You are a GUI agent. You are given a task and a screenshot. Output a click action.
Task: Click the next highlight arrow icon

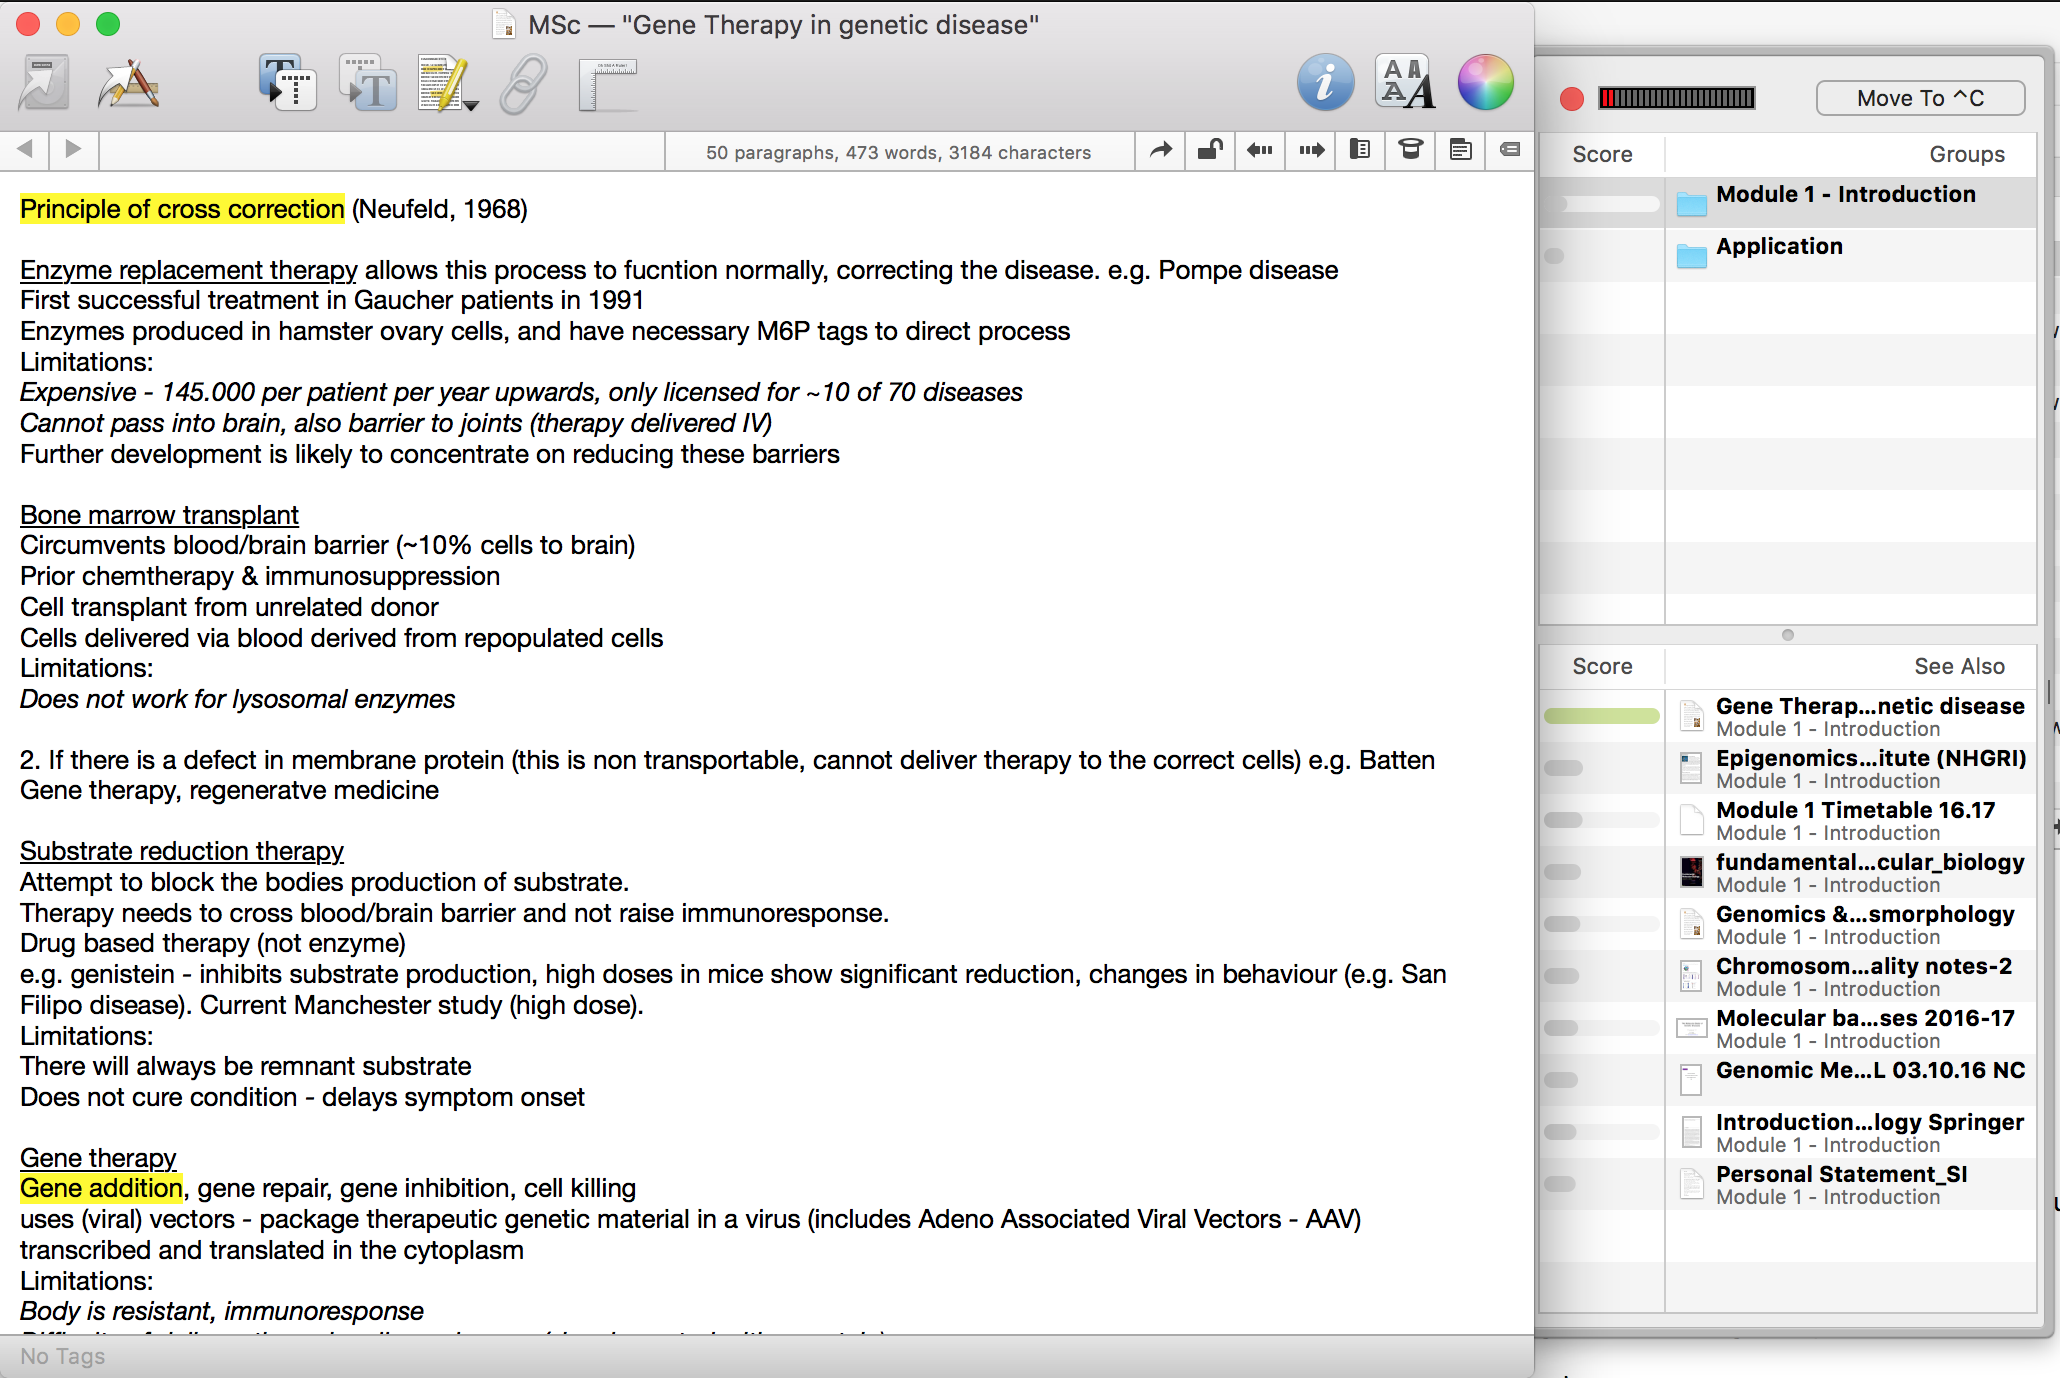coord(1311,150)
